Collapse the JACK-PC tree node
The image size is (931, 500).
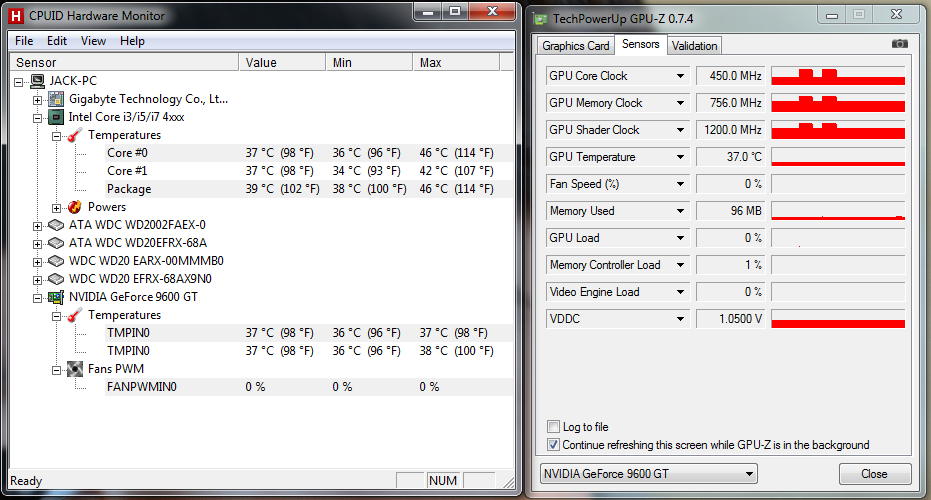click(18, 82)
